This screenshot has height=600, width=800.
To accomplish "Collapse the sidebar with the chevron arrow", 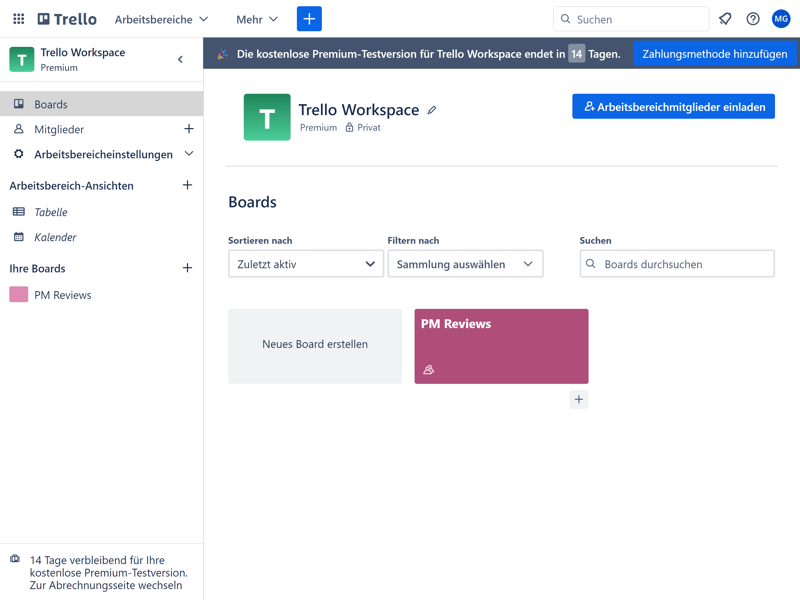I will (x=180, y=60).
